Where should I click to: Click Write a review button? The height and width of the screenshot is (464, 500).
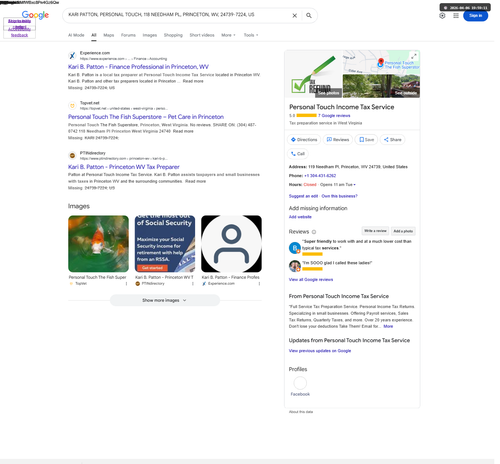pyautogui.click(x=375, y=231)
